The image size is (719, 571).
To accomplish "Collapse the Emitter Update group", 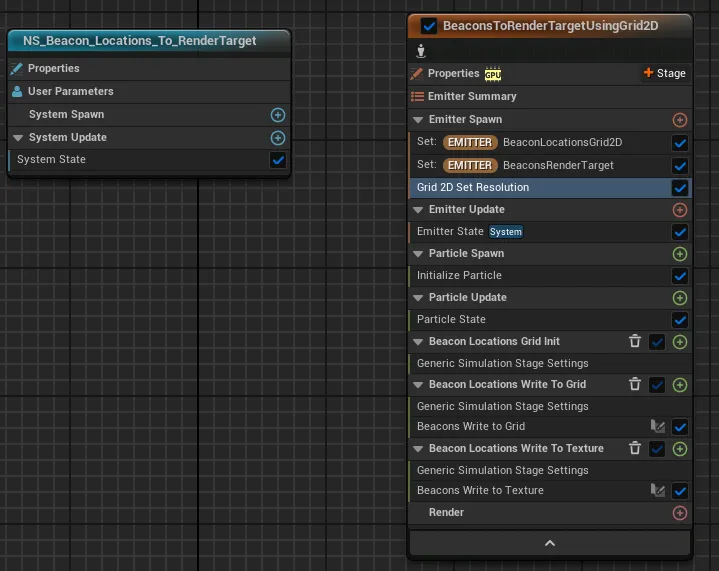I will tap(418, 210).
